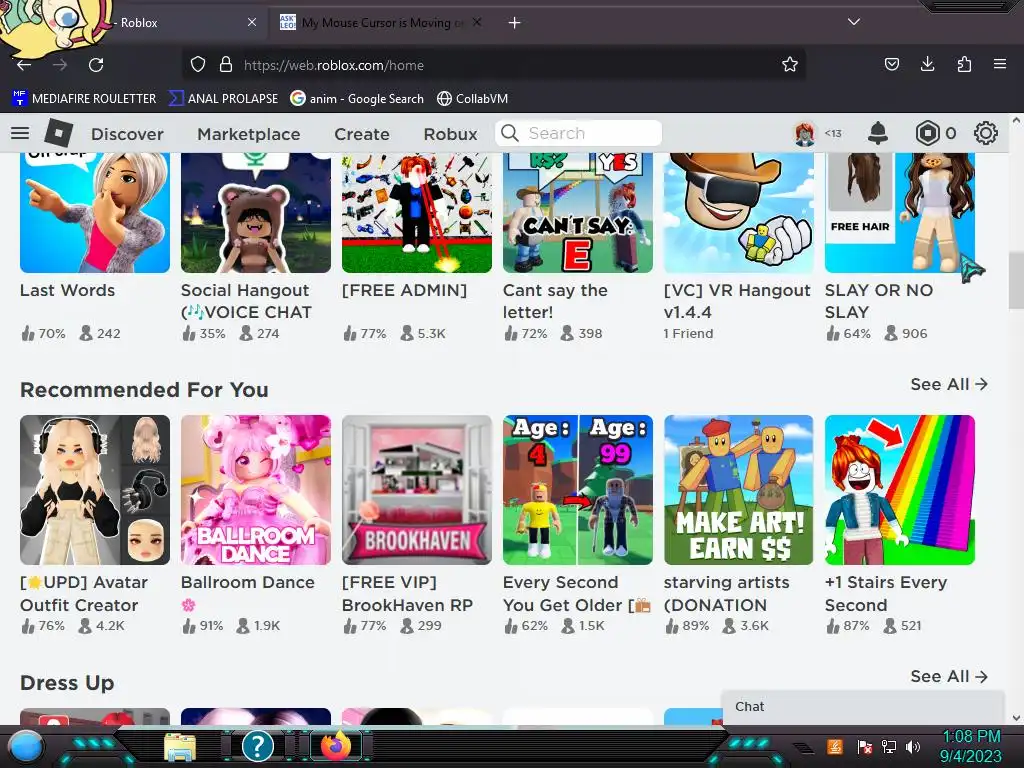This screenshot has height=768, width=1024.
Task: Open the user avatar profile picture
Action: coord(805,133)
